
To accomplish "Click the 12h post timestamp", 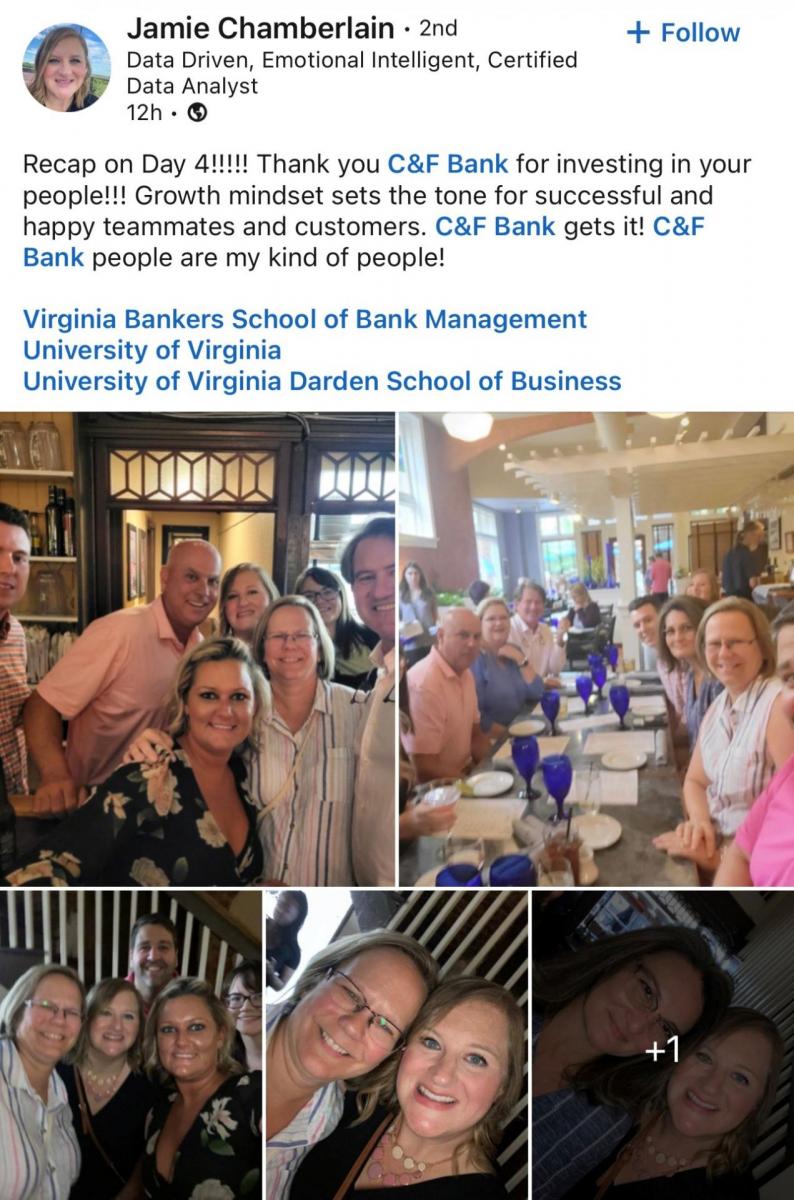I will click(144, 113).
